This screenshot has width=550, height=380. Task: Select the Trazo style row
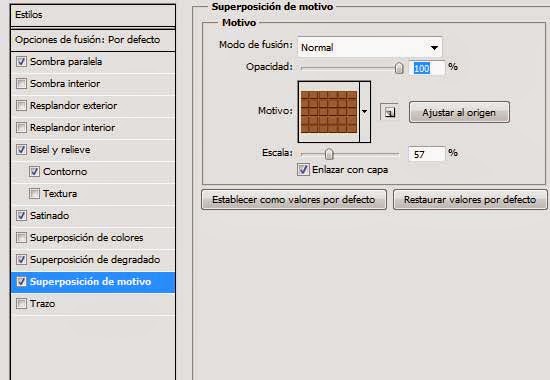coord(93,304)
